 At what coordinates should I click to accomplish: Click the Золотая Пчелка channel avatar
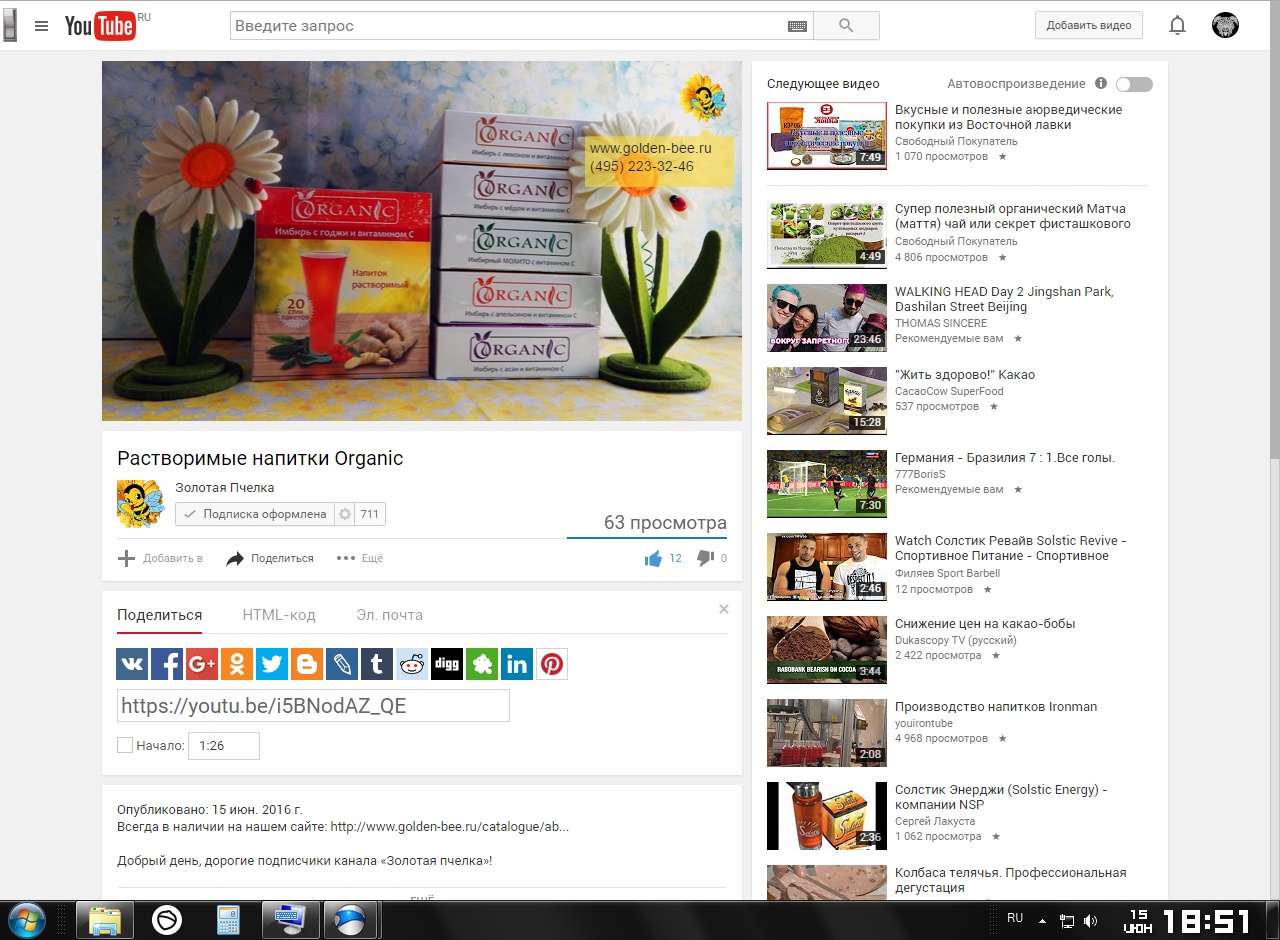coord(141,503)
